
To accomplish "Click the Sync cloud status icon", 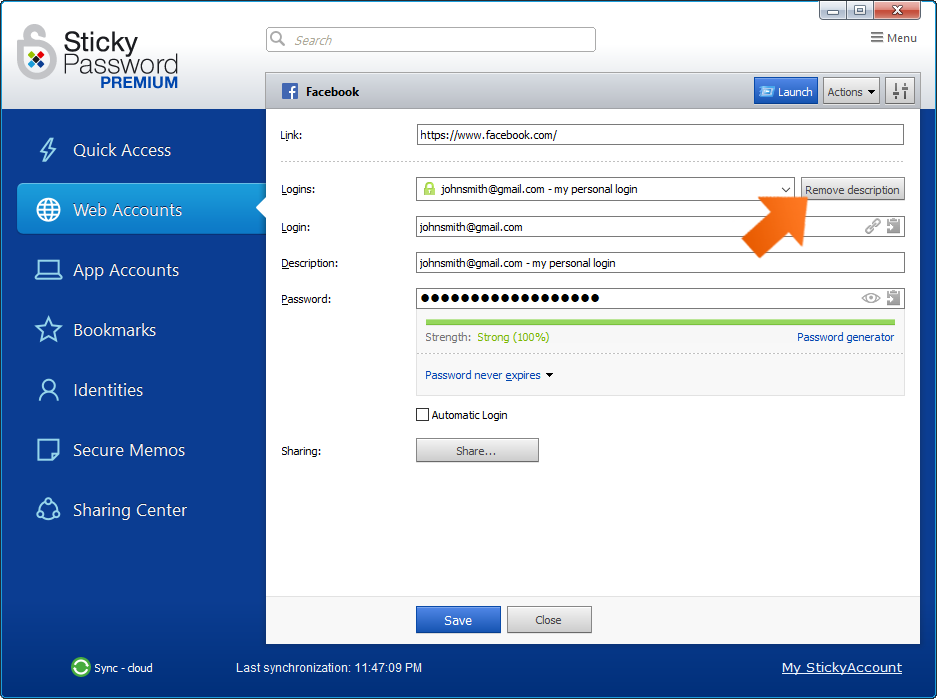I will [80, 667].
